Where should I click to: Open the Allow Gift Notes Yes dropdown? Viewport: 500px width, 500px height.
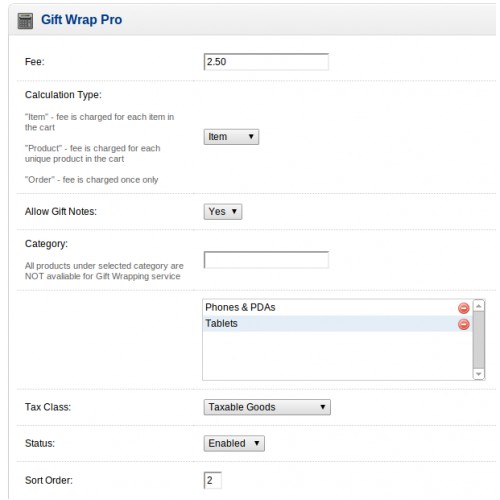pyautogui.click(x=223, y=211)
